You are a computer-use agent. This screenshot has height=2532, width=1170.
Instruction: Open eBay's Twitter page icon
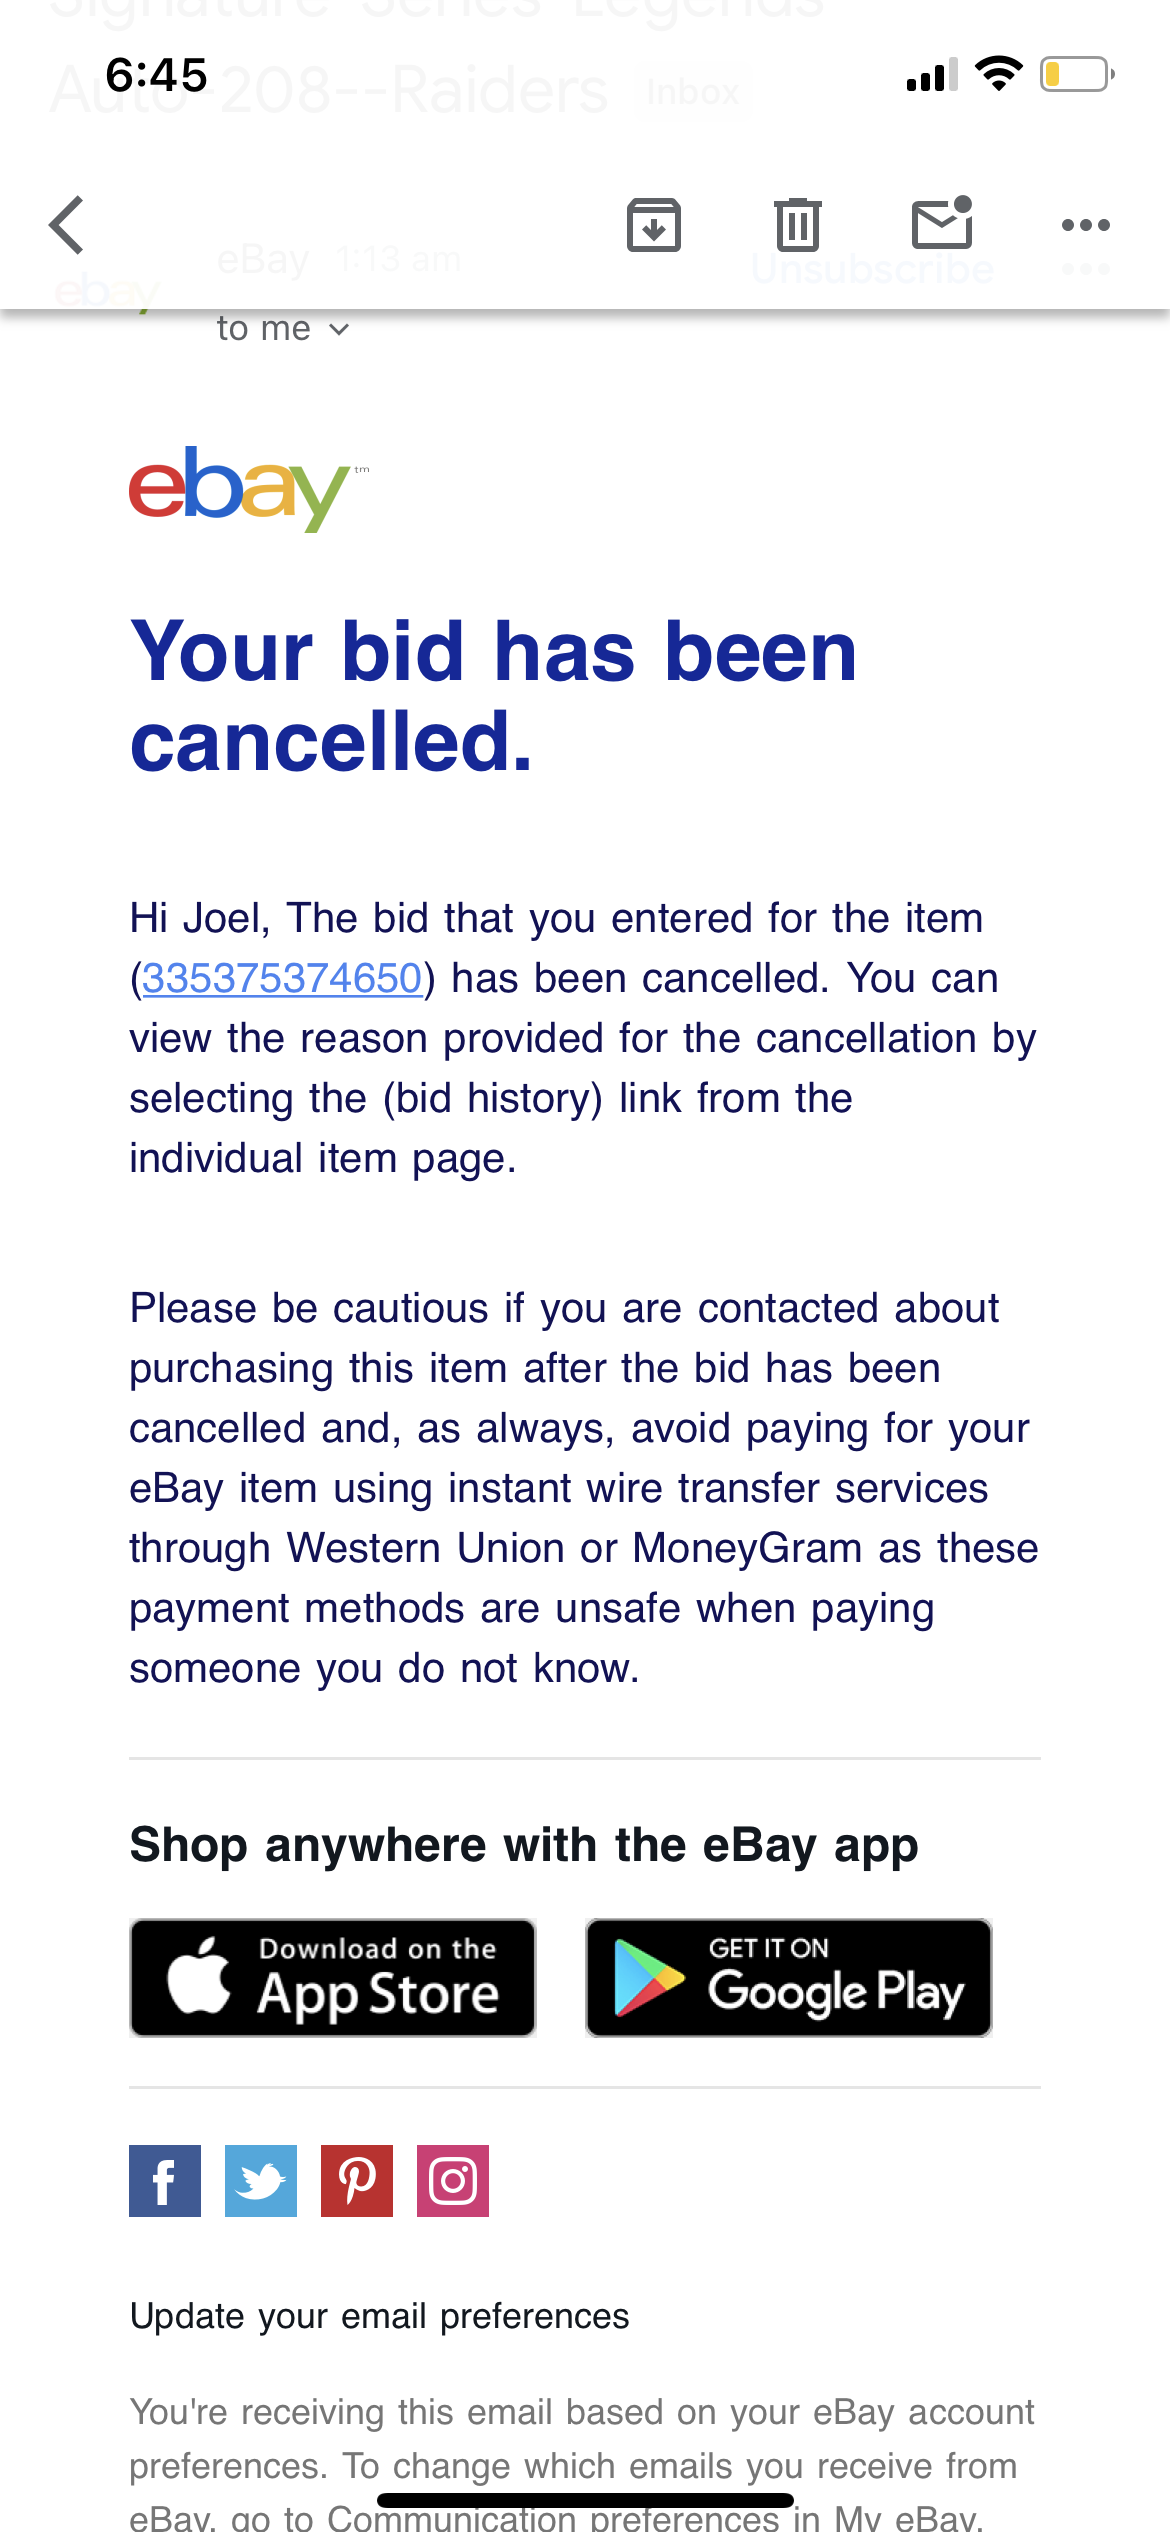click(261, 2180)
